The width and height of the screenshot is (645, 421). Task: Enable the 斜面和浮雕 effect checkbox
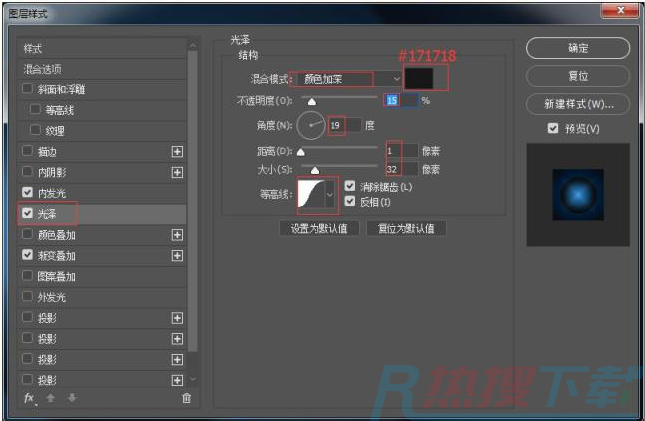27,89
